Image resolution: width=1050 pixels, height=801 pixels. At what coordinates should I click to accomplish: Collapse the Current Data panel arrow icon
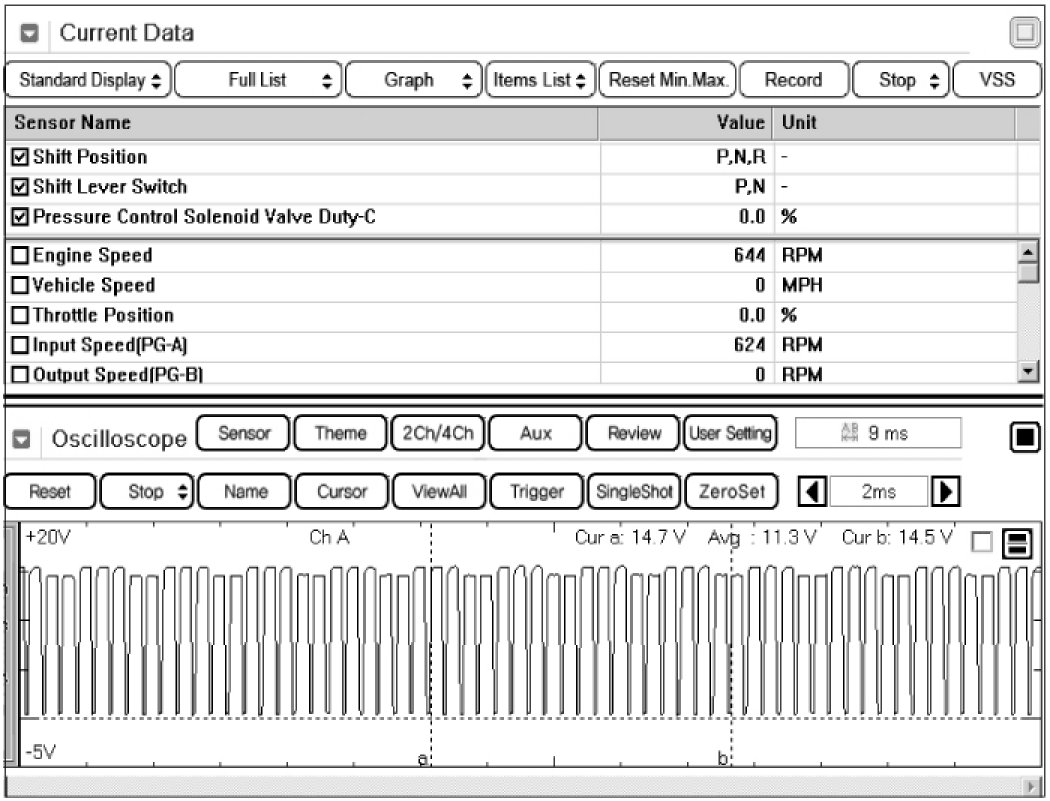coord(30,33)
